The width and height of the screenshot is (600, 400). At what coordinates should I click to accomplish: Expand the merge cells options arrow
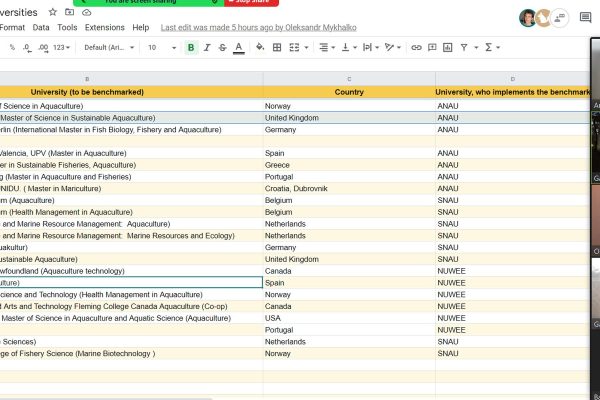pos(306,47)
